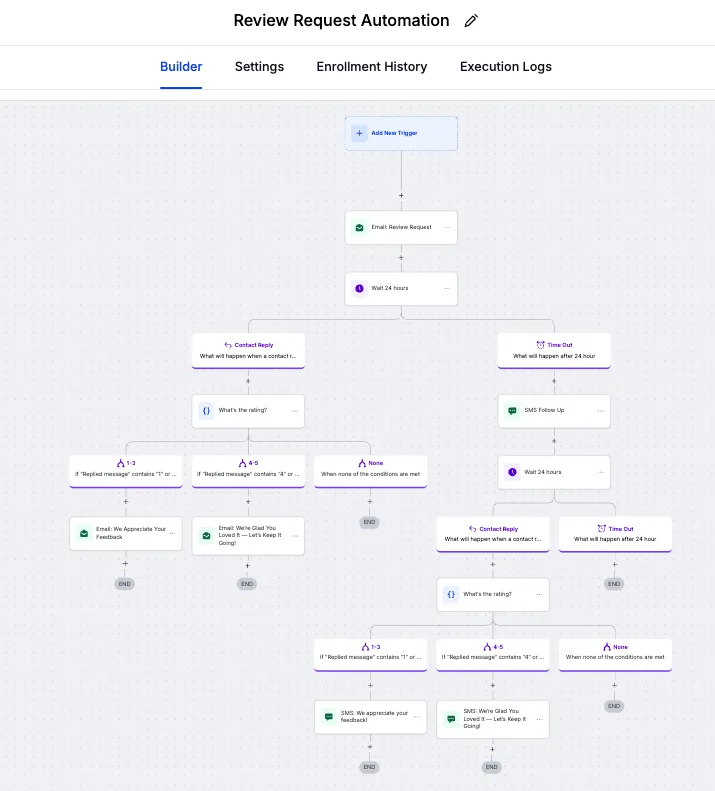Go to the Execution Logs tab

505,67
